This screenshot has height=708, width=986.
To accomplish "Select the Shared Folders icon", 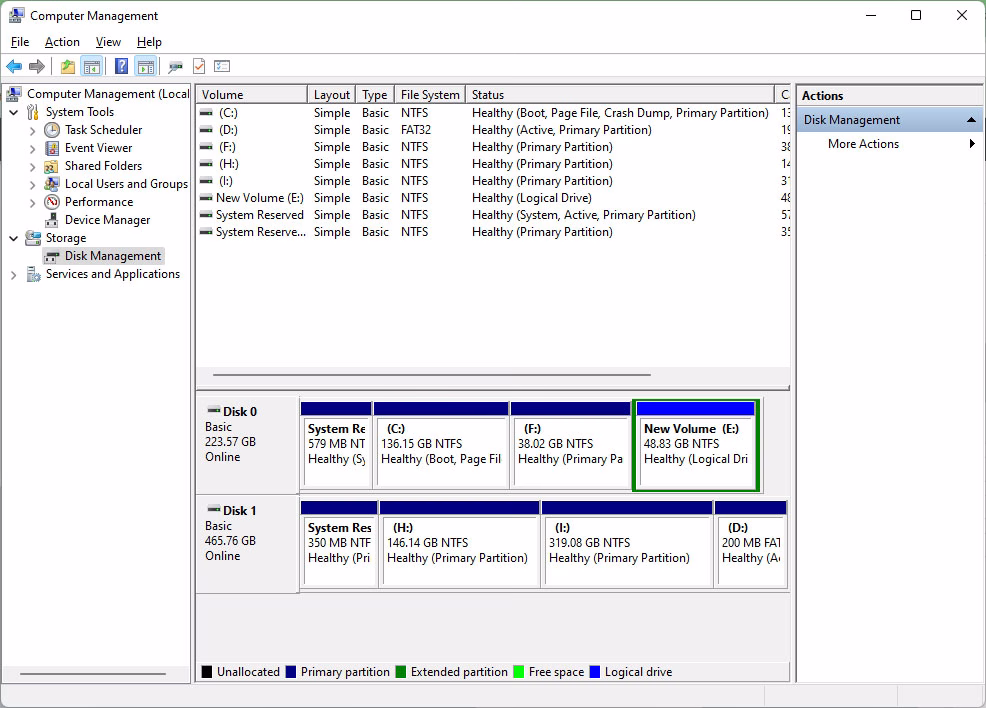I will pos(52,167).
